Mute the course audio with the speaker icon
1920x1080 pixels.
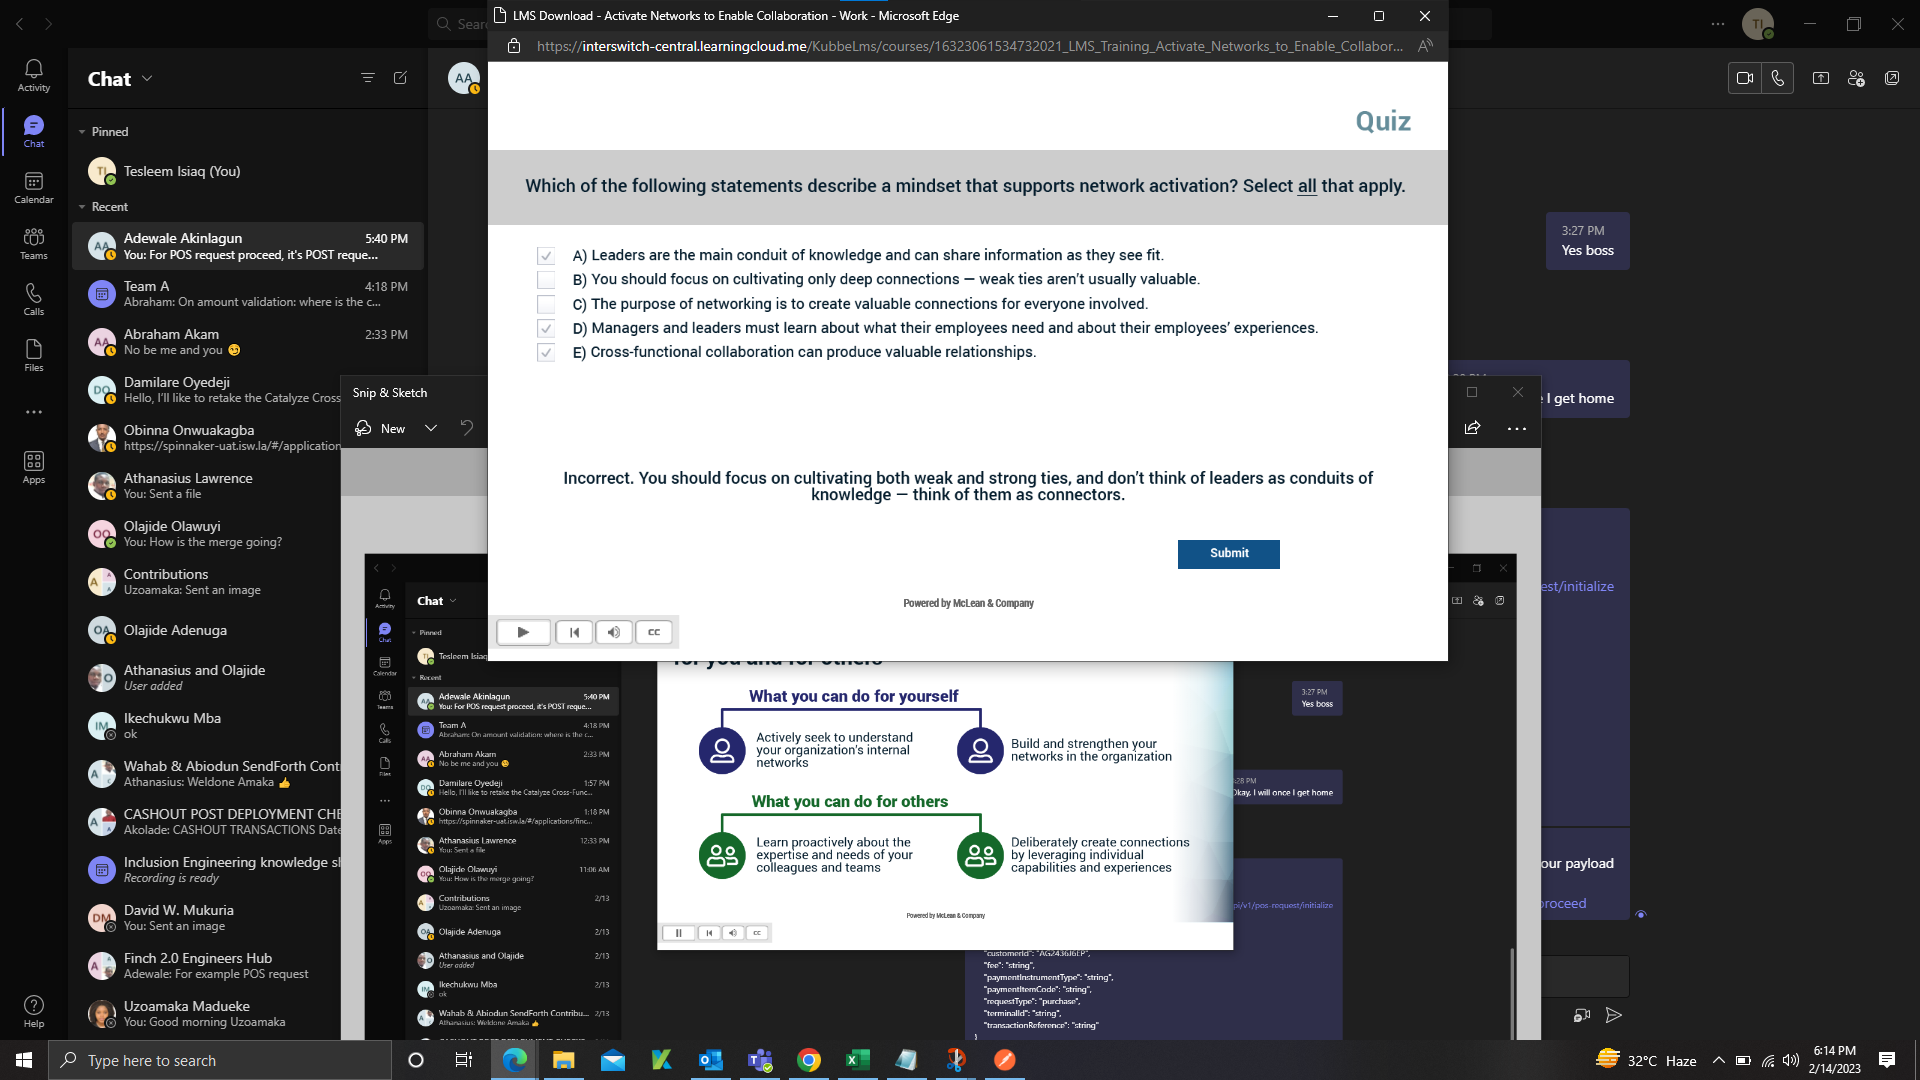click(x=614, y=632)
